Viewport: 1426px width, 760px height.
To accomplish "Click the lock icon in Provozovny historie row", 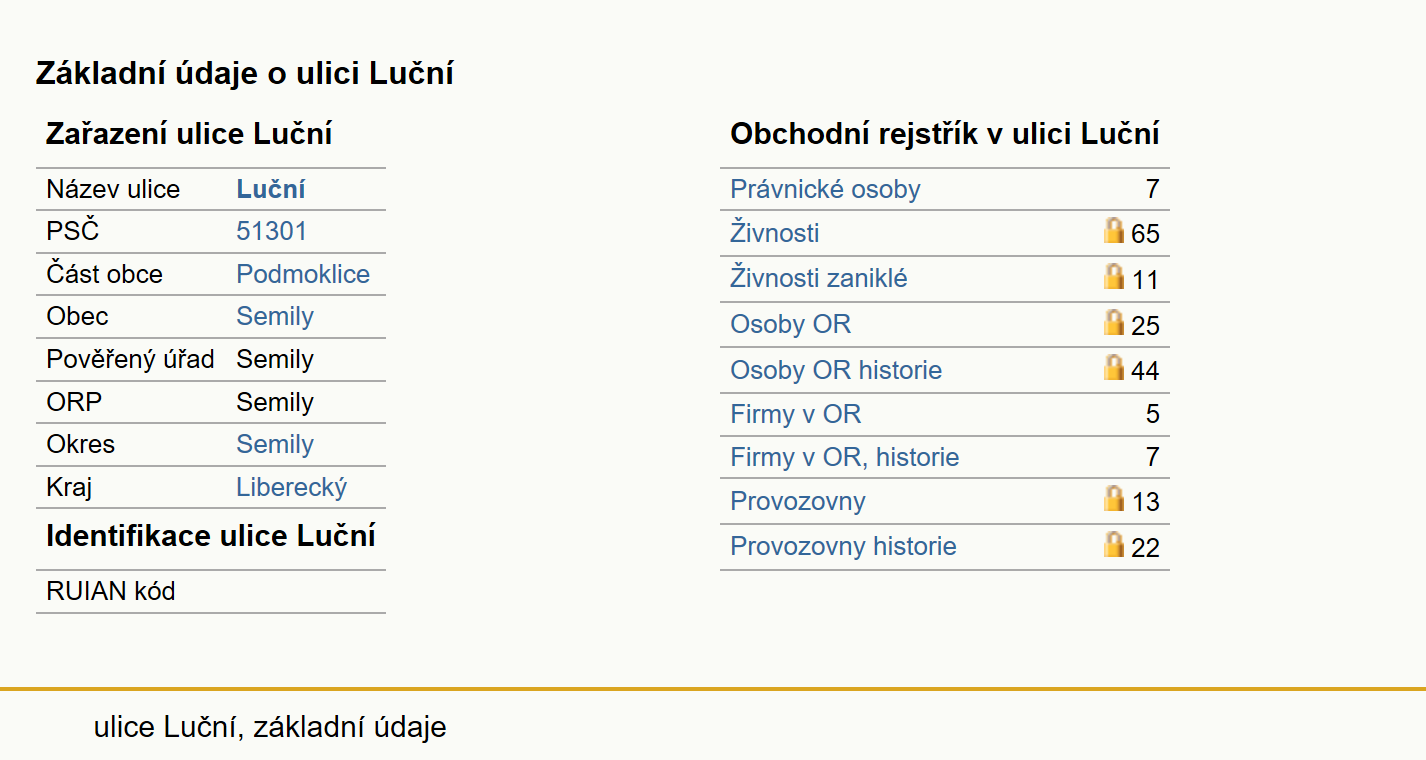I will point(1114,545).
